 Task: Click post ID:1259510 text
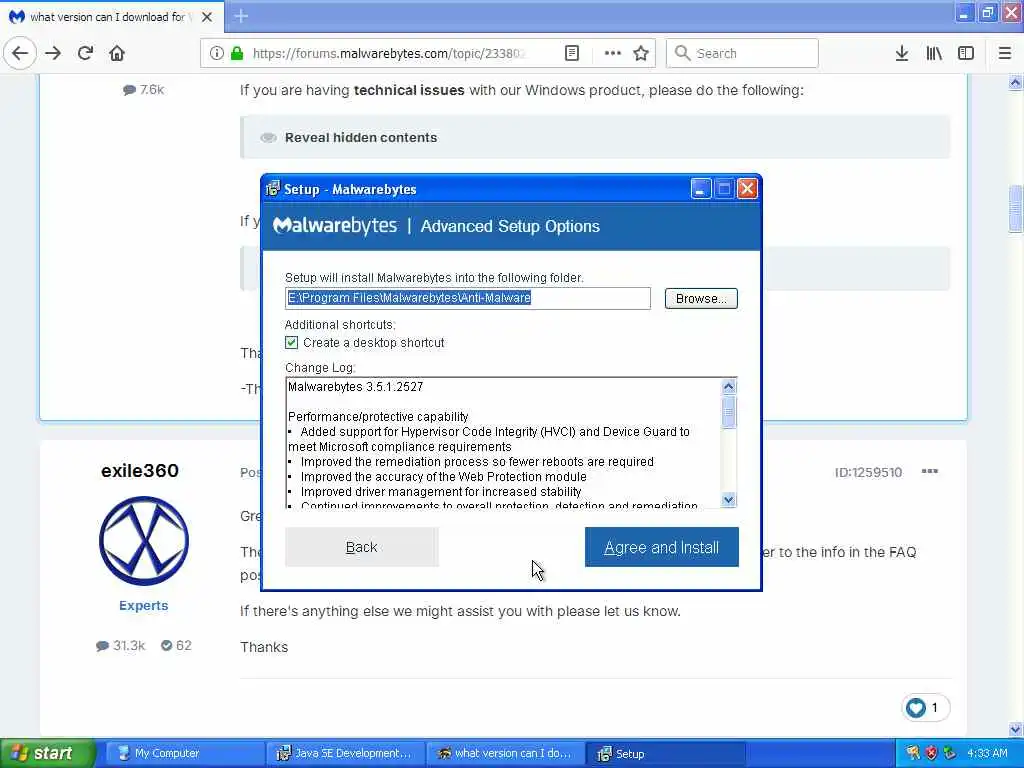pyautogui.click(x=868, y=472)
